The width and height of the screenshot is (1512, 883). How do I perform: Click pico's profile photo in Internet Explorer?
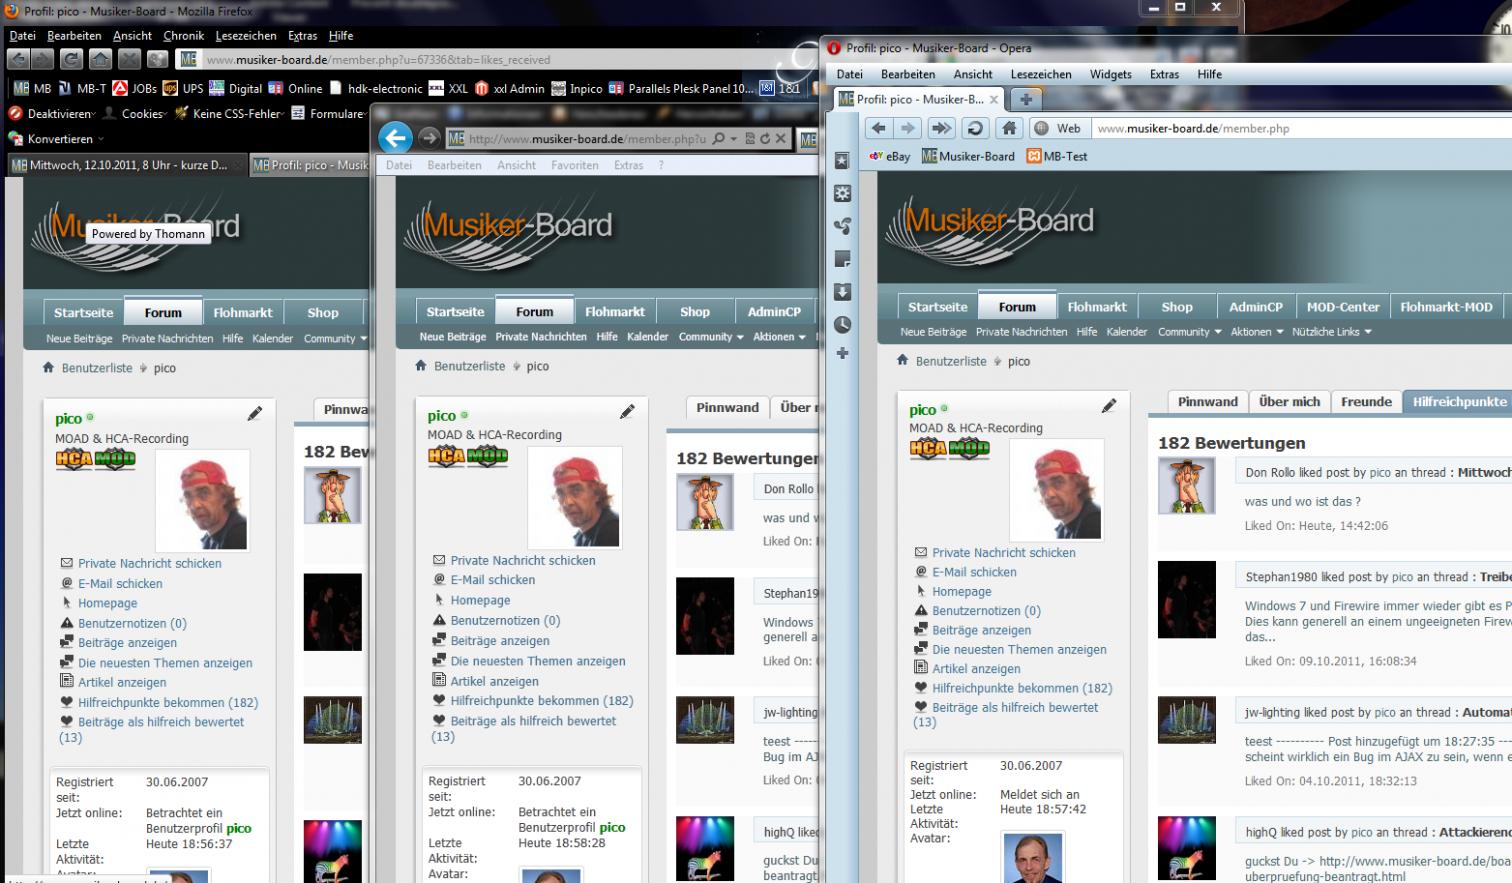tap(575, 497)
